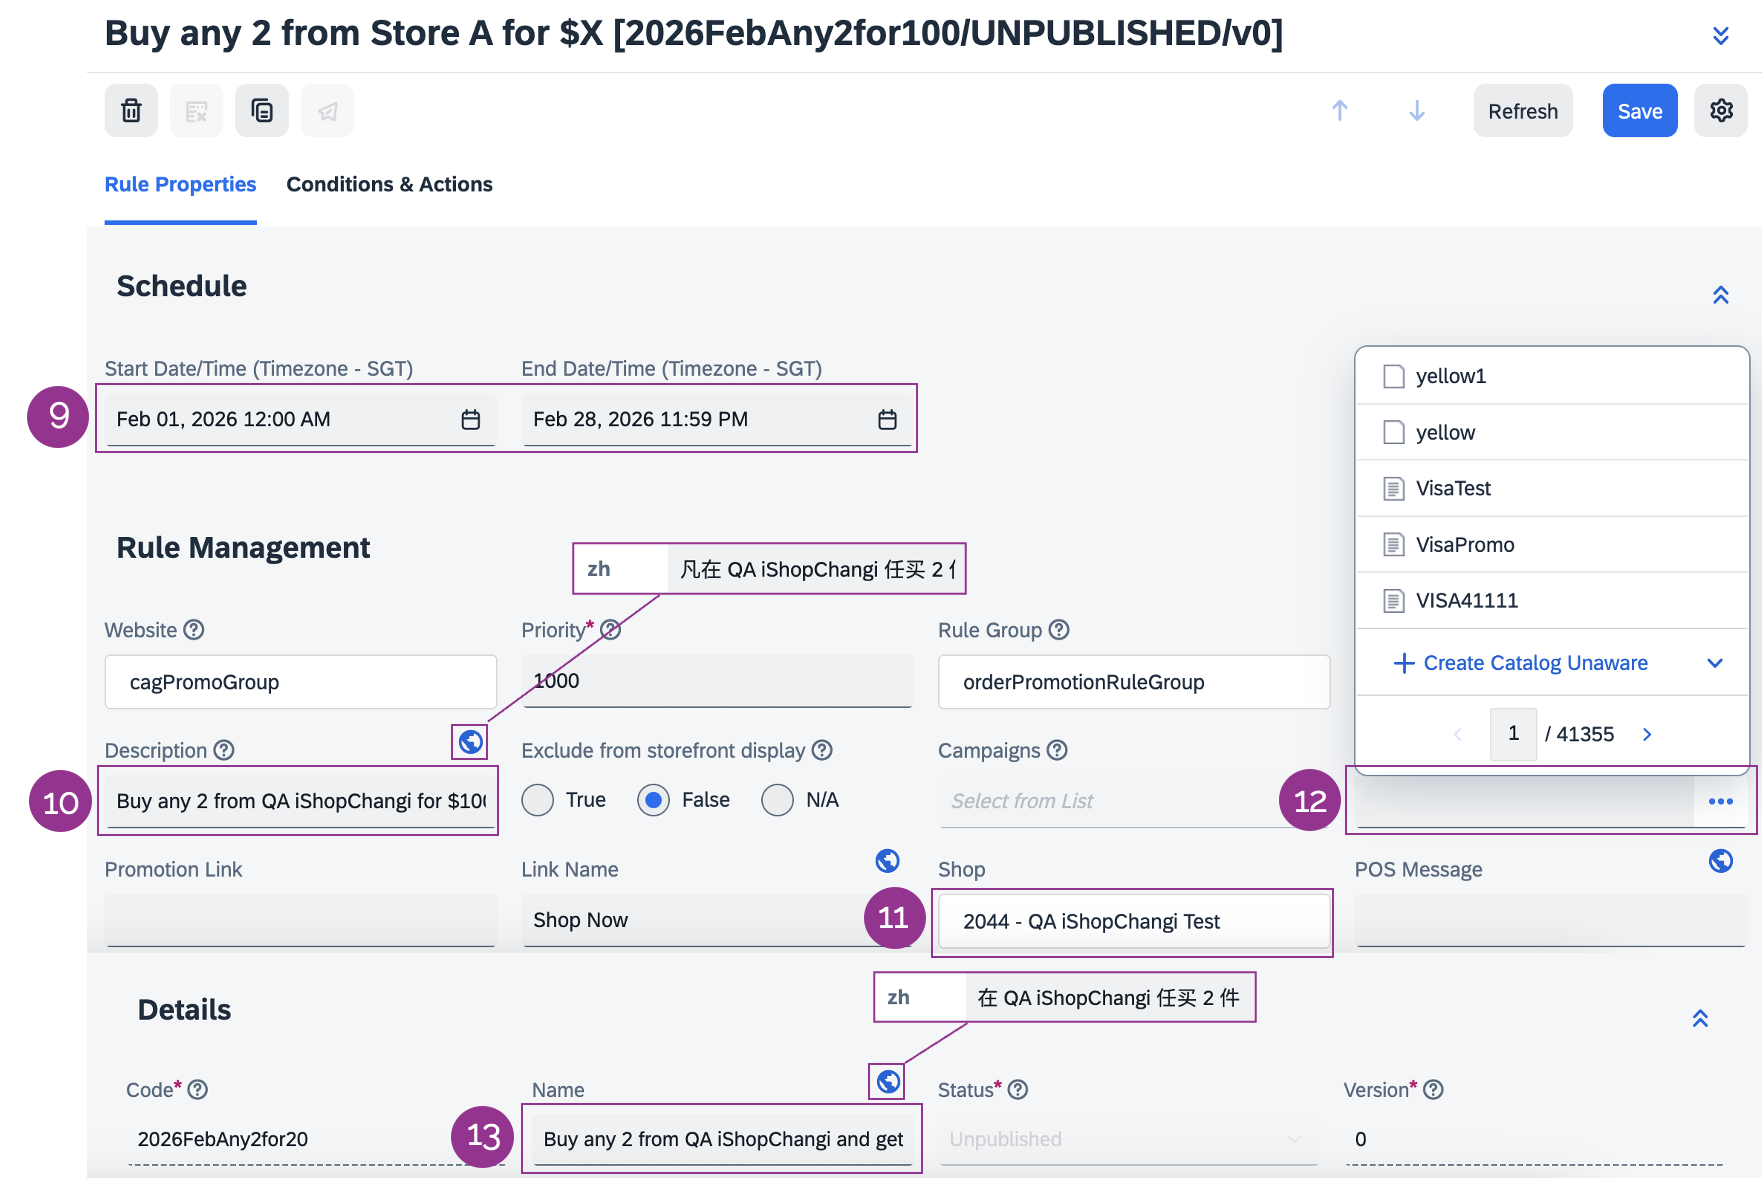Collapse the Schedule section
Image resolution: width=1762 pixels, height=1178 pixels.
click(1720, 295)
